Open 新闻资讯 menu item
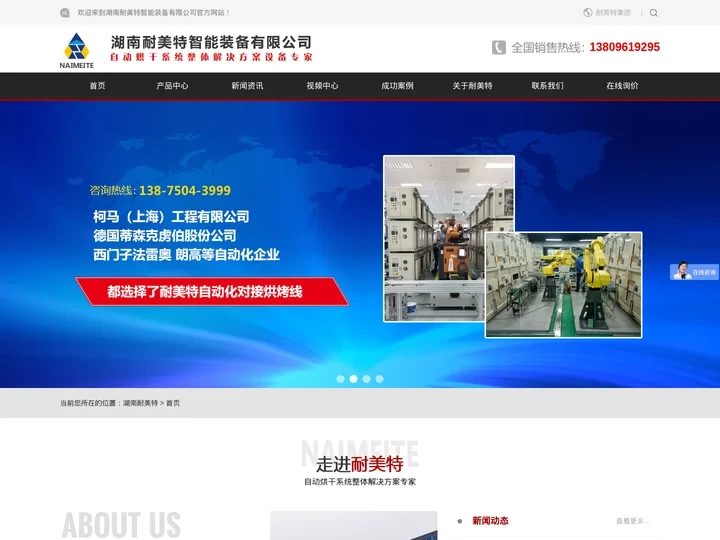The width and height of the screenshot is (720, 540). [247, 86]
